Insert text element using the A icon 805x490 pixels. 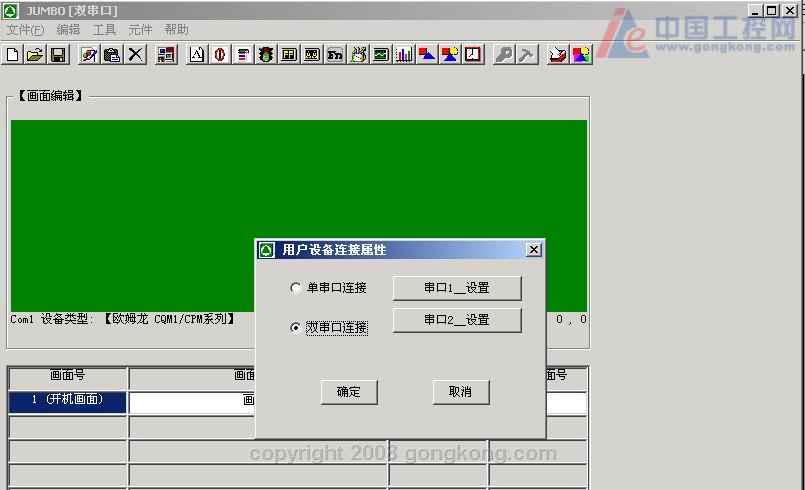pos(197,54)
